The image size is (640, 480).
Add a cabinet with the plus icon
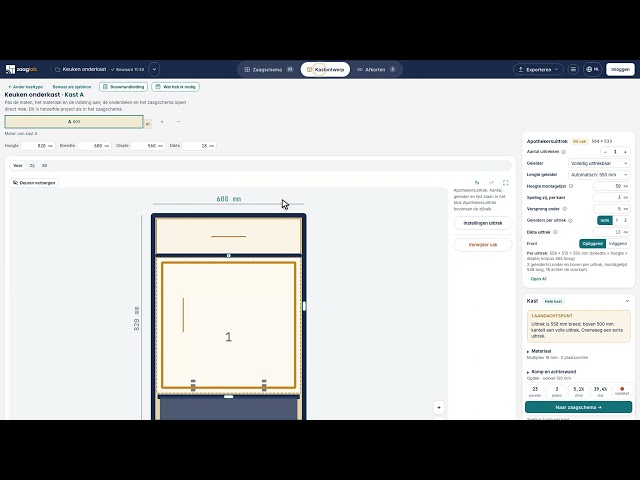point(162,122)
